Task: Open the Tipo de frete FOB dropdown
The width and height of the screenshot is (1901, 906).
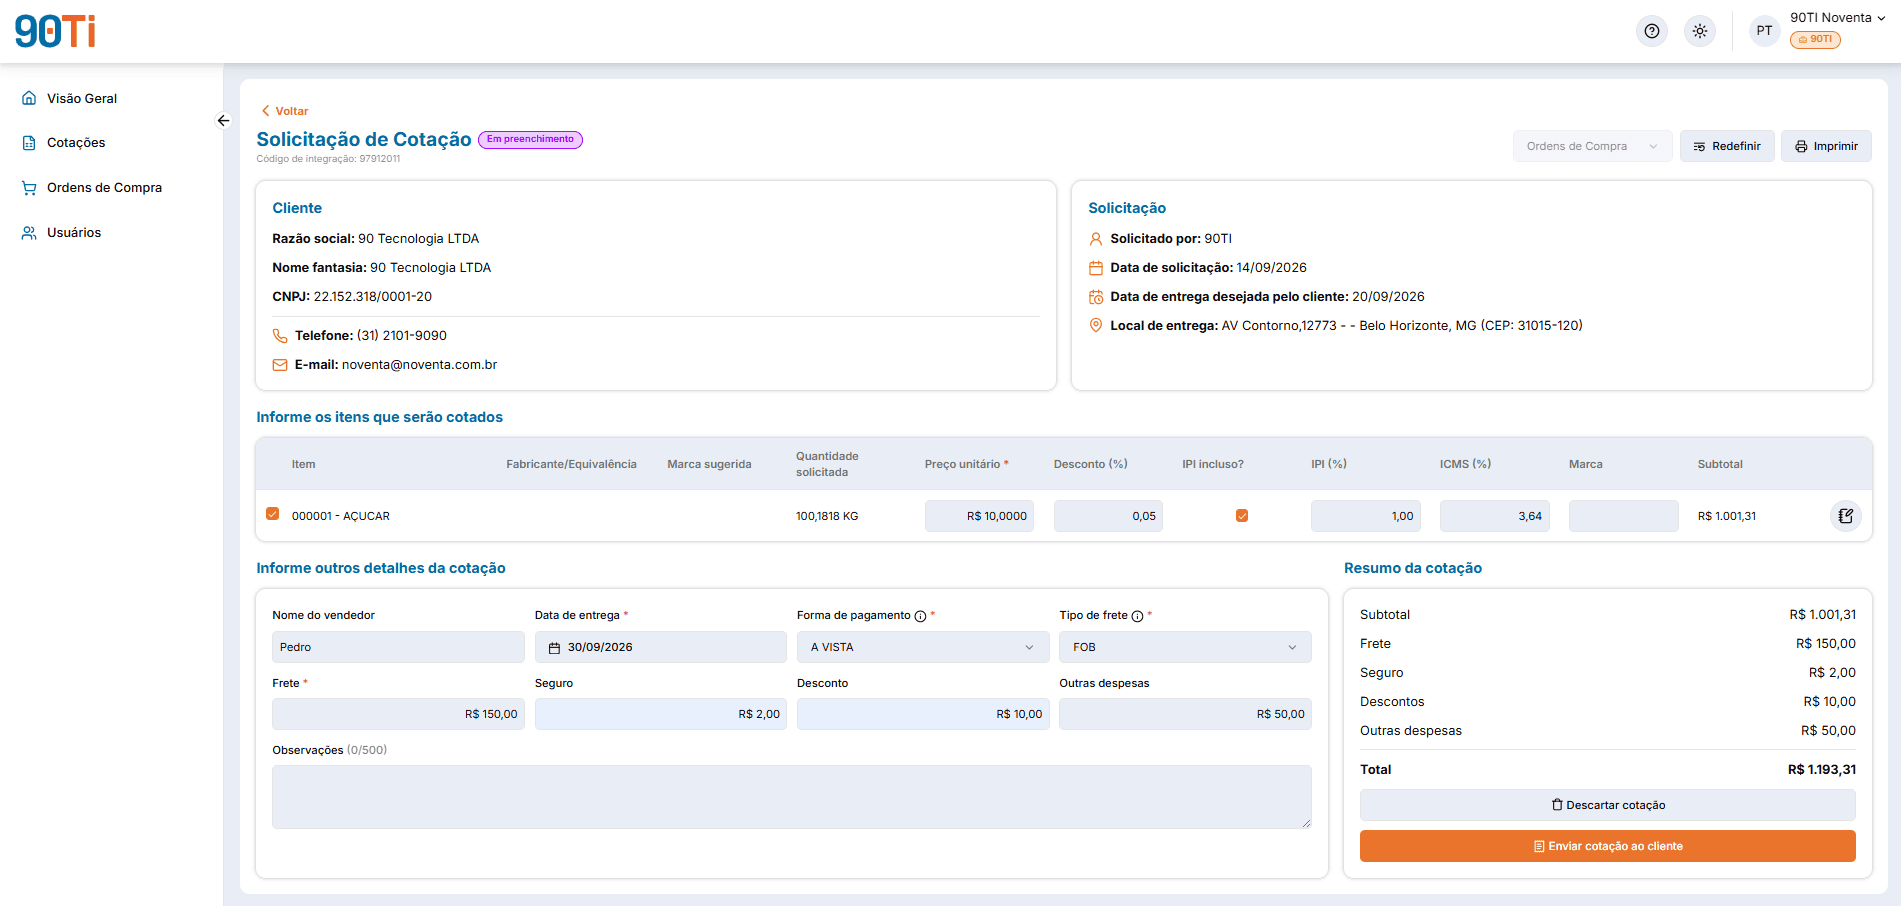Action: point(1185,647)
